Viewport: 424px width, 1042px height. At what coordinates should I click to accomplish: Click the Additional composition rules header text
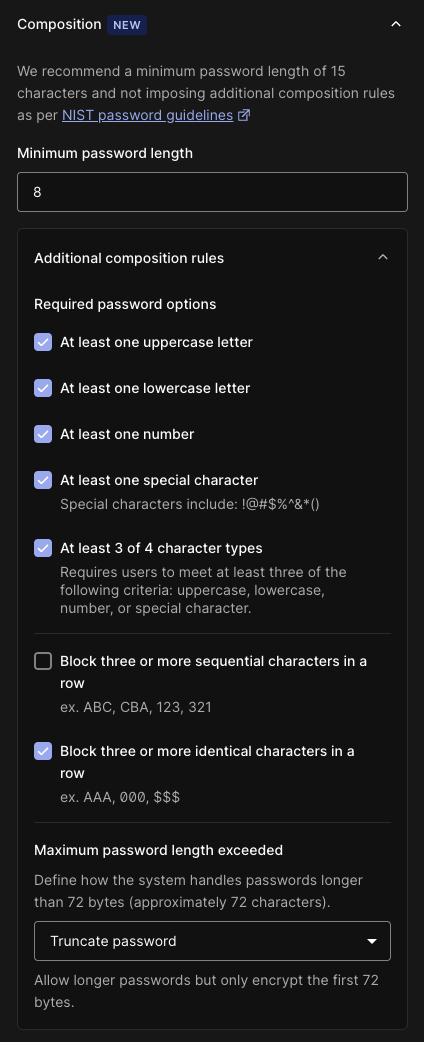pos(129,258)
